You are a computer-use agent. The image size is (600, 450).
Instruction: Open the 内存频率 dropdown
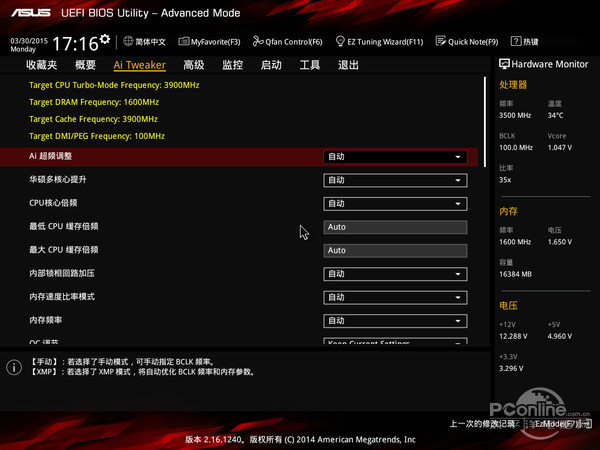click(x=395, y=321)
